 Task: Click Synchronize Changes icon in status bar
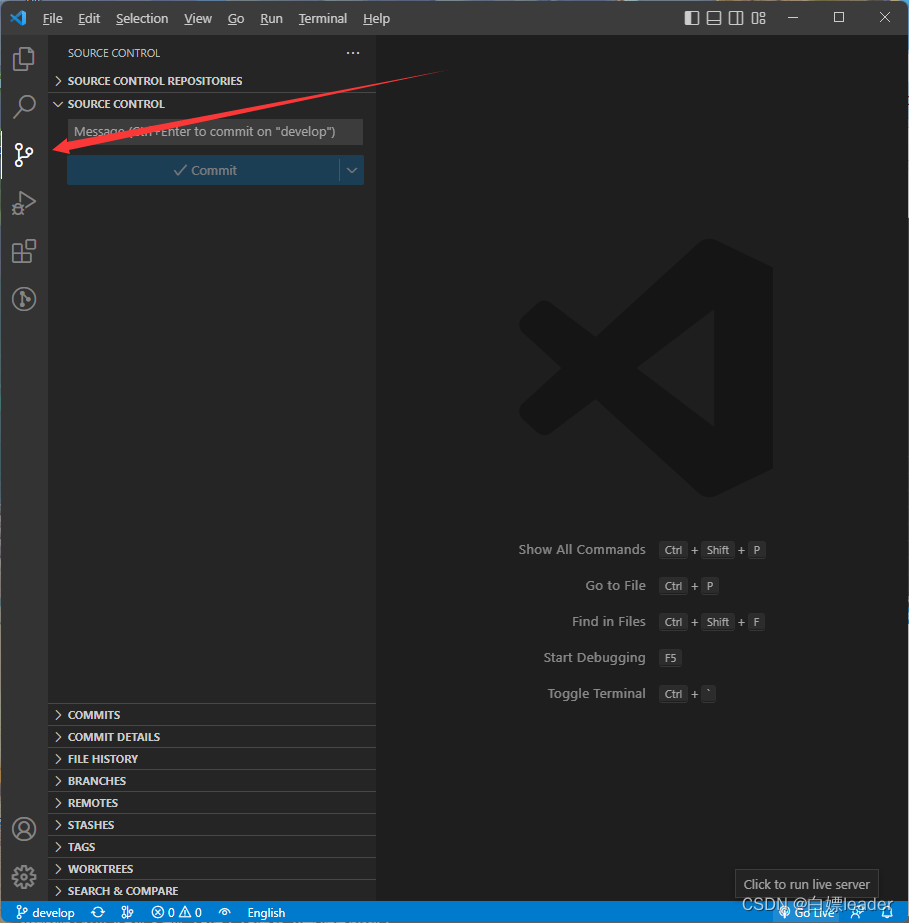point(98,912)
